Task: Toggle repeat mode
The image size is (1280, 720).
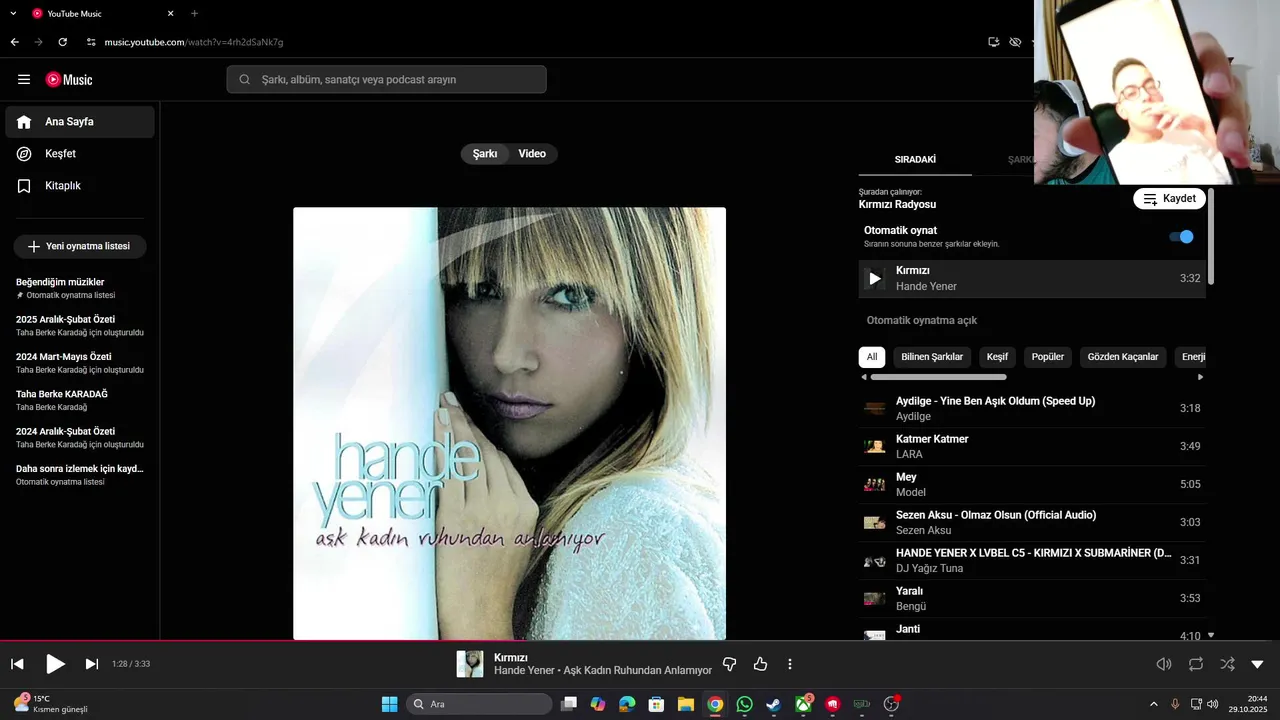Action: click(1196, 664)
